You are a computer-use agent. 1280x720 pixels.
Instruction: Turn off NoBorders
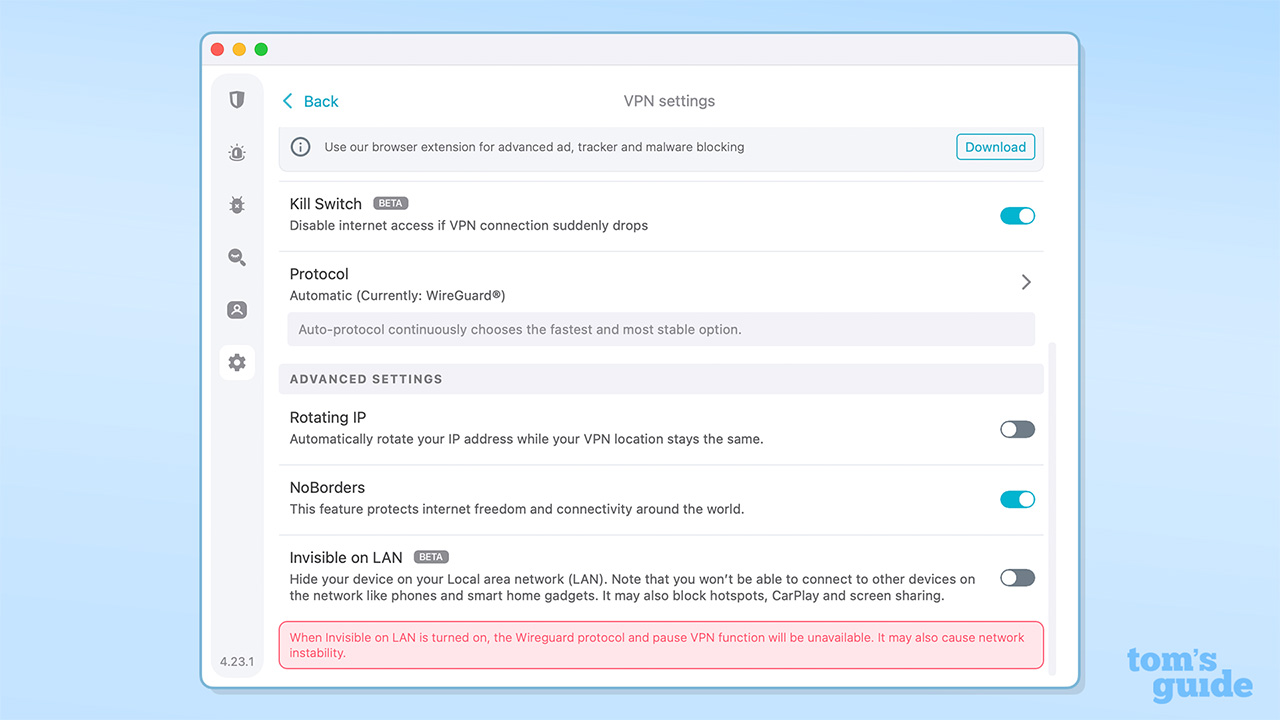(x=1017, y=499)
